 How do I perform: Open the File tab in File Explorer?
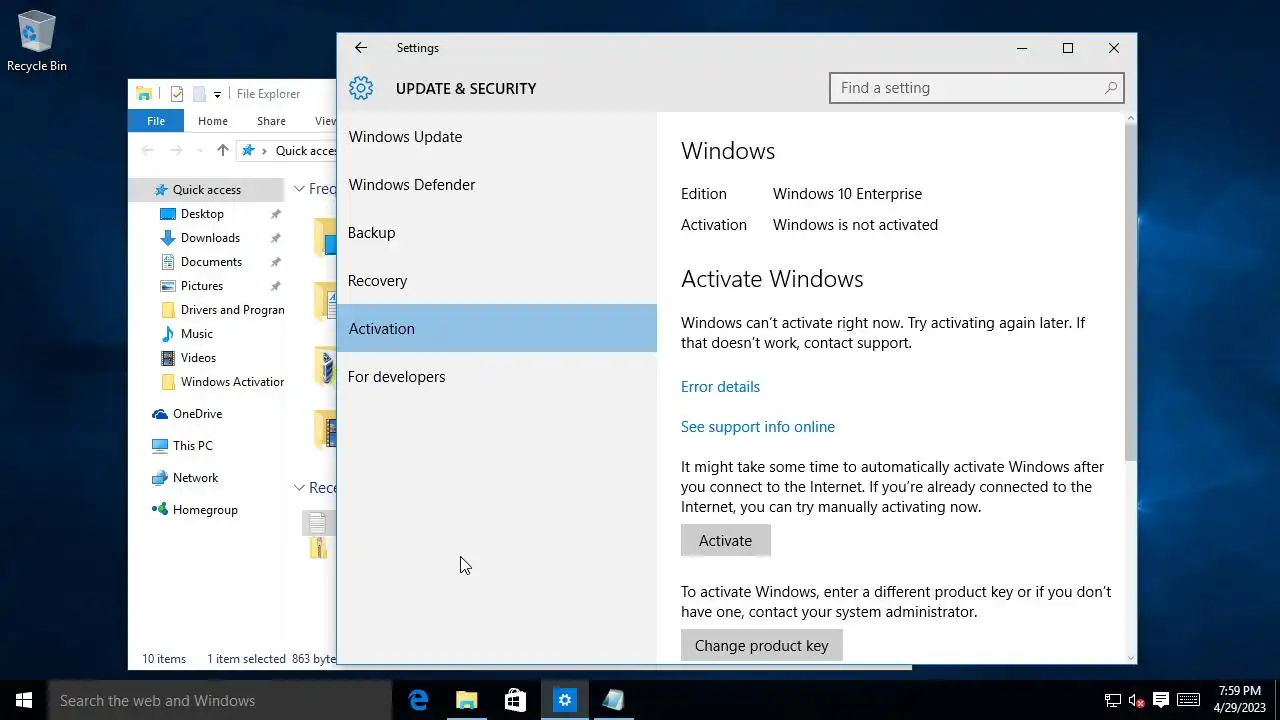(156, 121)
